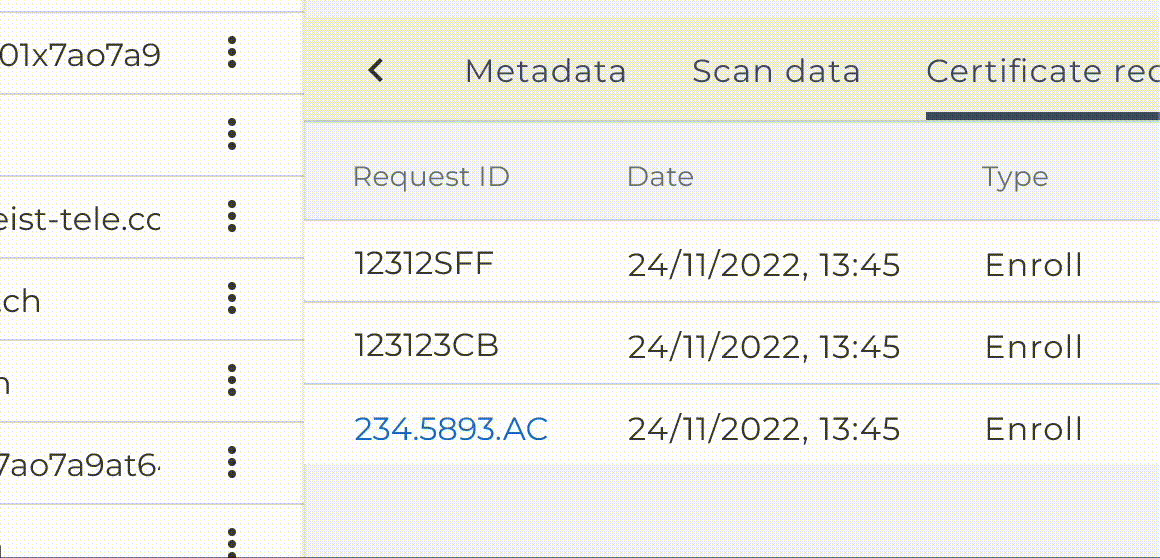Image resolution: width=1160 pixels, height=558 pixels.
Task: Select the 7ao7a9at6 list entry
Action: coord(80,463)
